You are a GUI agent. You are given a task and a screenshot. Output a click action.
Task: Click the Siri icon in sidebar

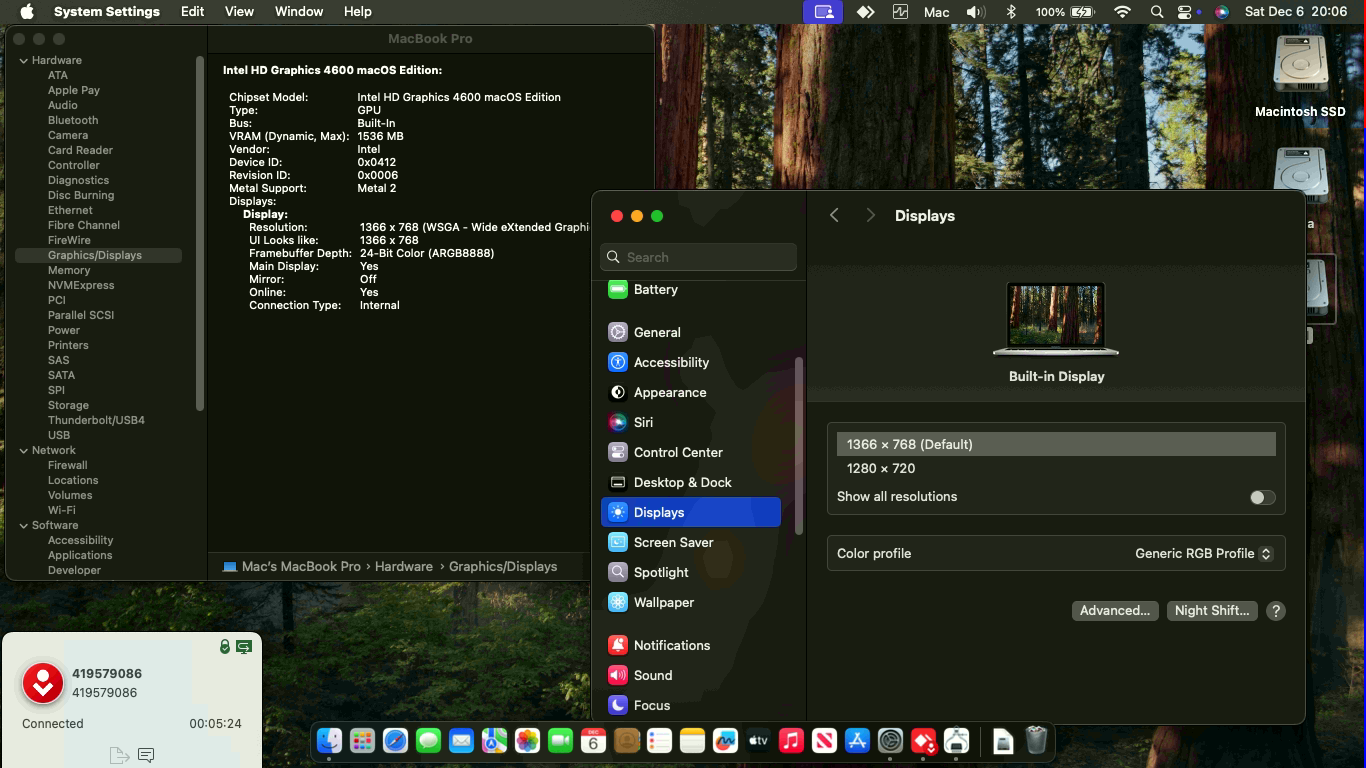point(618,422)
